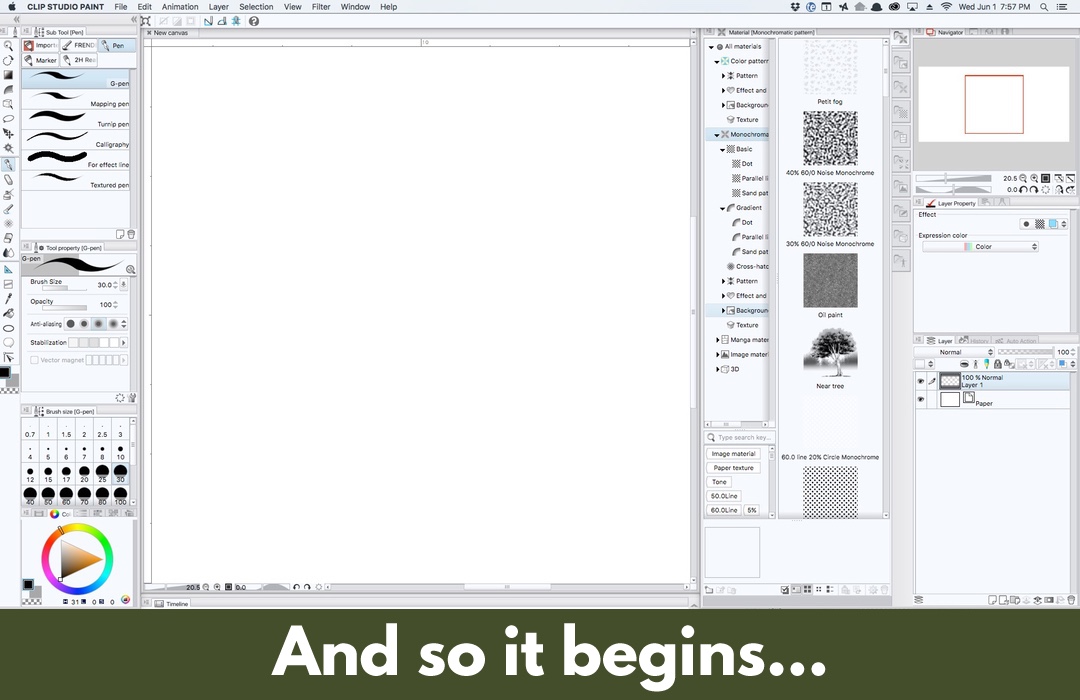Click layer opacity slider

(1026, 352)
